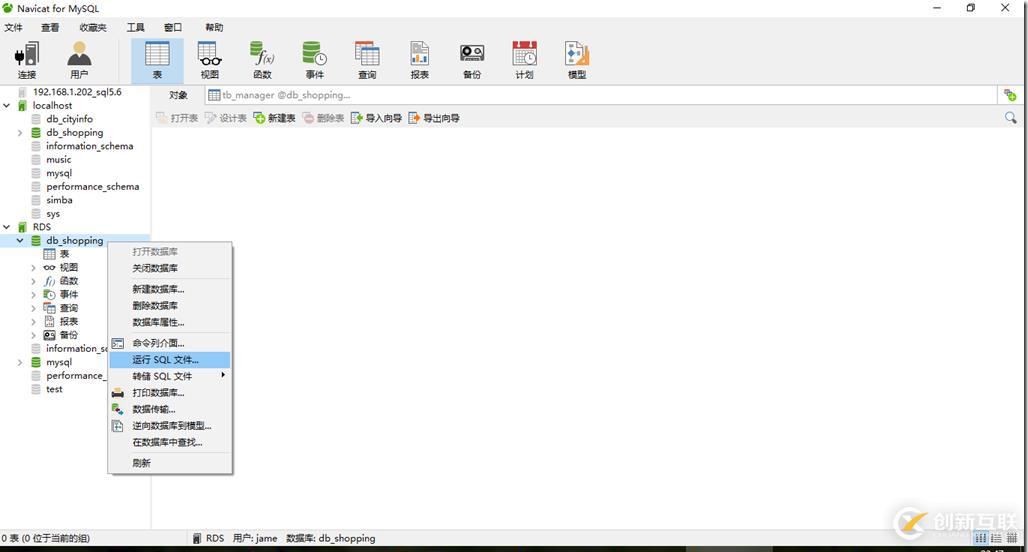Click the green plus icon beside object tab bar
1028x552 pixels.
click(1010, 96)
